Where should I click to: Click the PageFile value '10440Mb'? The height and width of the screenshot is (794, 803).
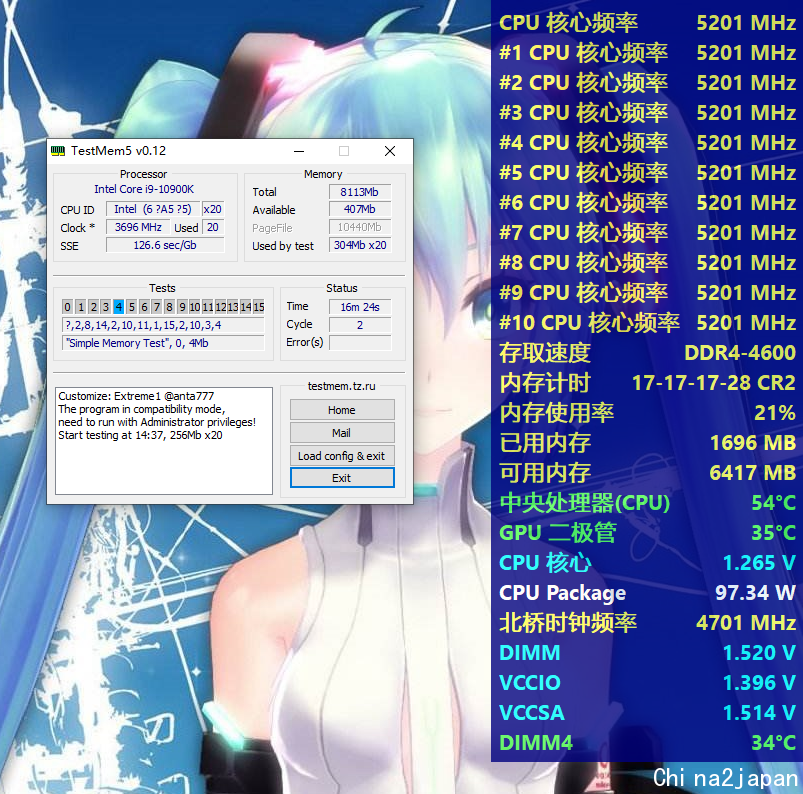coord(360,227)
